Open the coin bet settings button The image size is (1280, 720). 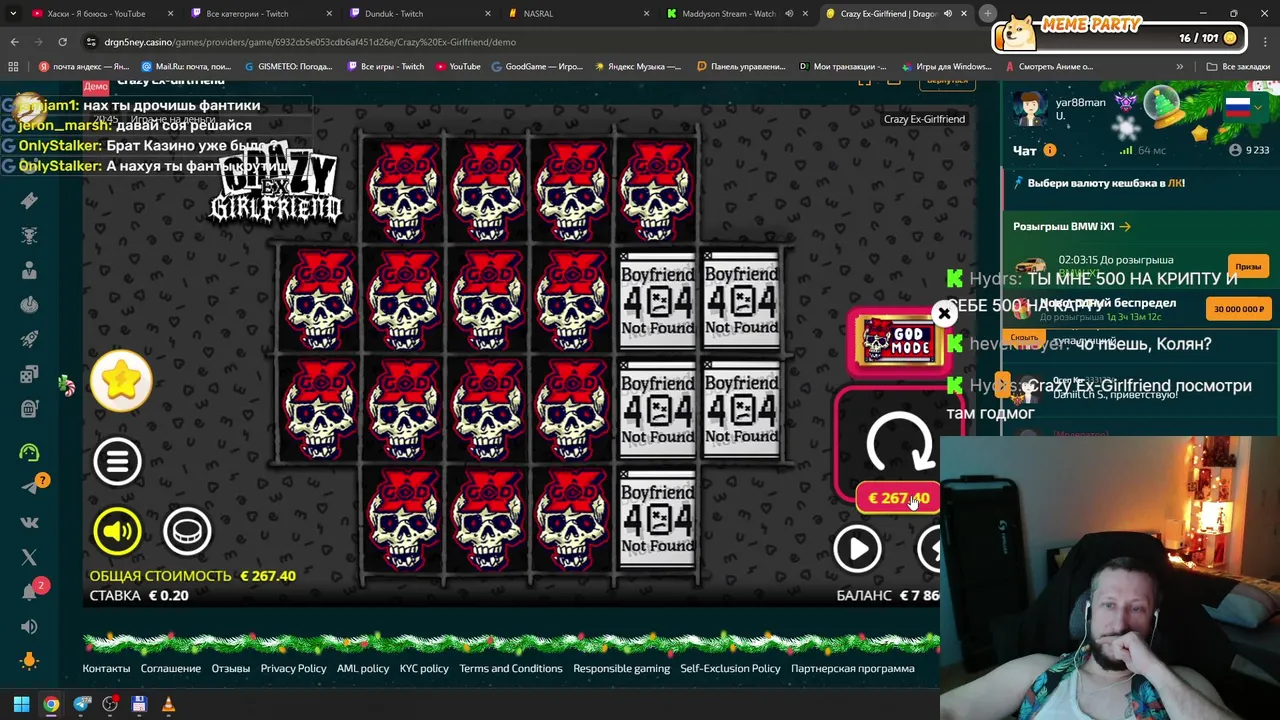pyautogui.click(x=187, y=531)
